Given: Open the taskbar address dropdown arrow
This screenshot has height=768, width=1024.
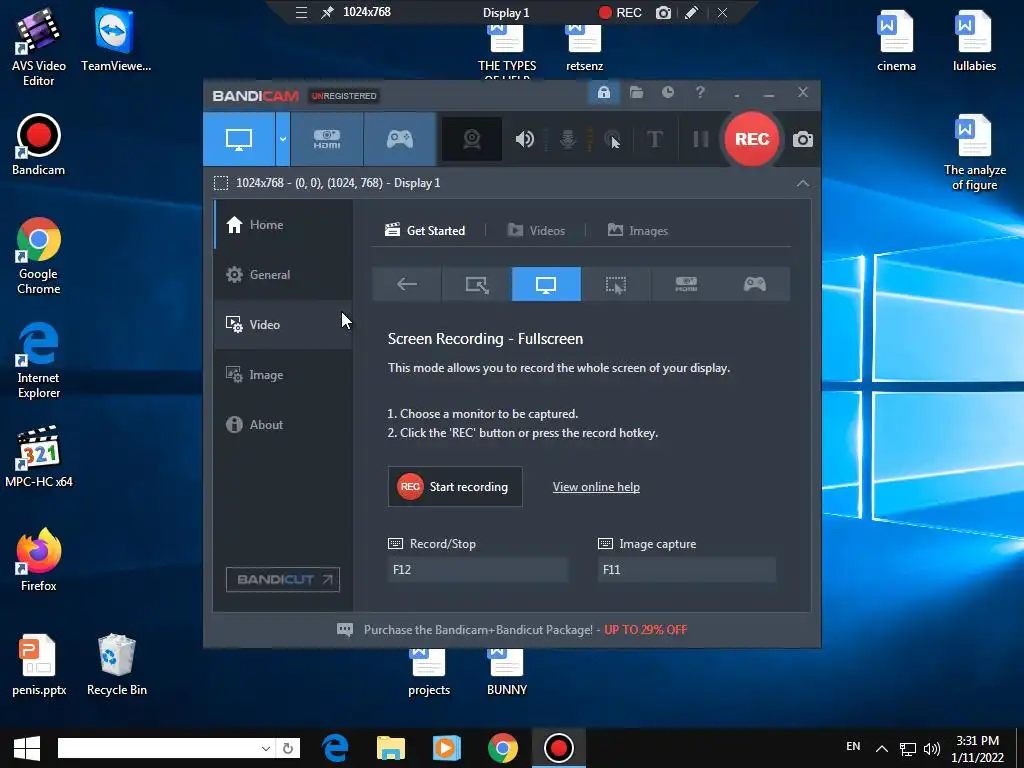Looking at the screenshot, I should click(266, 748).
